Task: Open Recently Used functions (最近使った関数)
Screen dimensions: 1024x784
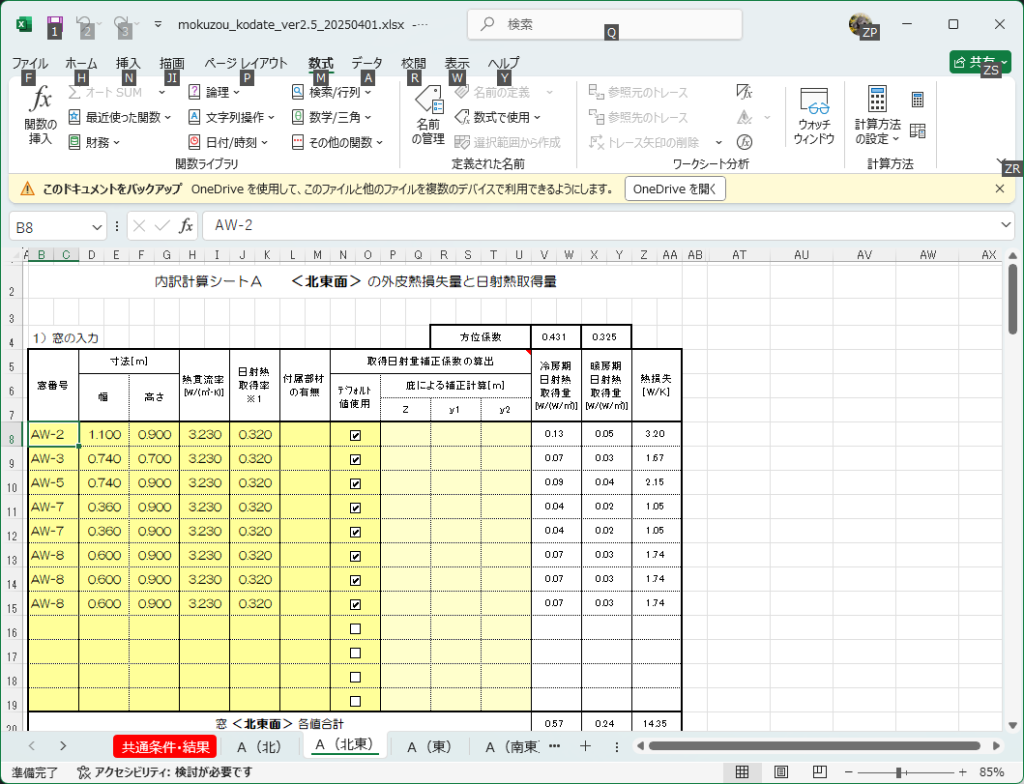Action: (x=120, y=117)
